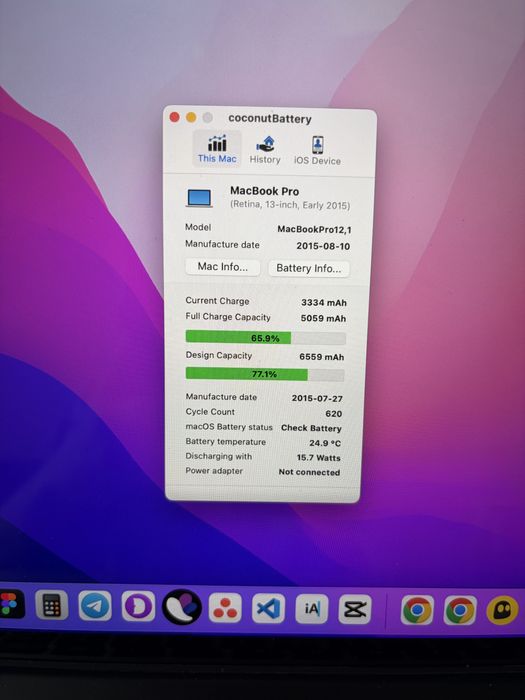Screen dimensions: 525x700
Task: Click the design capacity value "6559 mAh"
Action: coord(321,357)
